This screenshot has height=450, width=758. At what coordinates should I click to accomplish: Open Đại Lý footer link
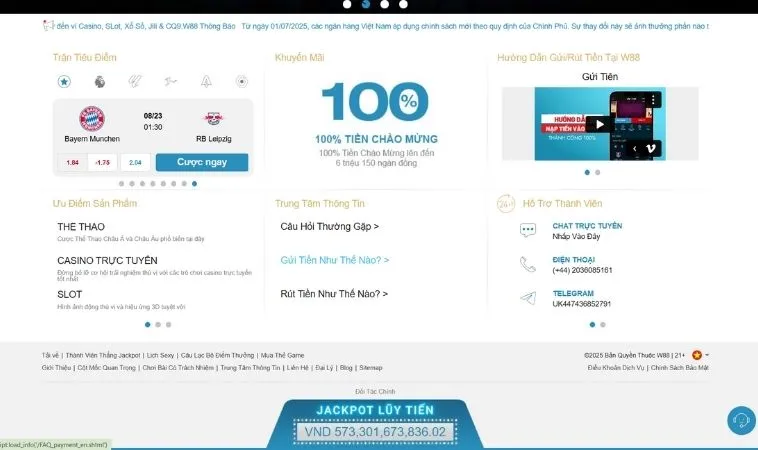324,368
